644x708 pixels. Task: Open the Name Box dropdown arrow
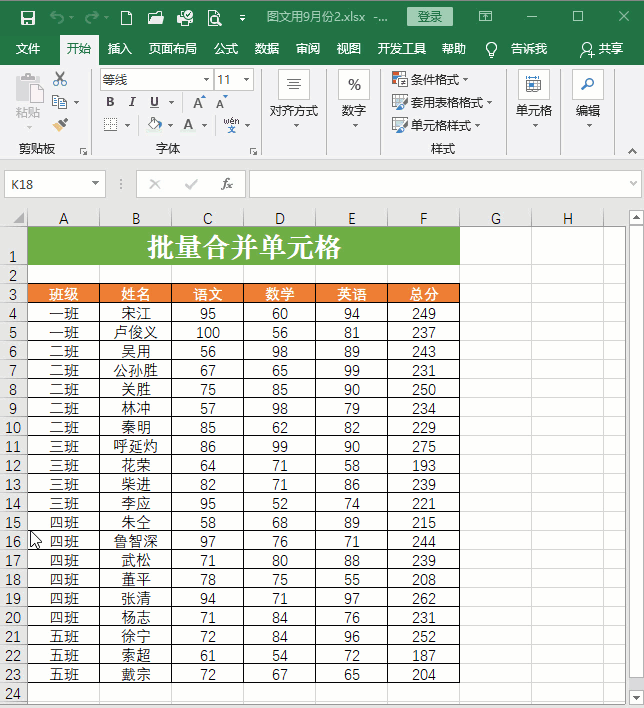pyautogui.click(x=95, y=184)
